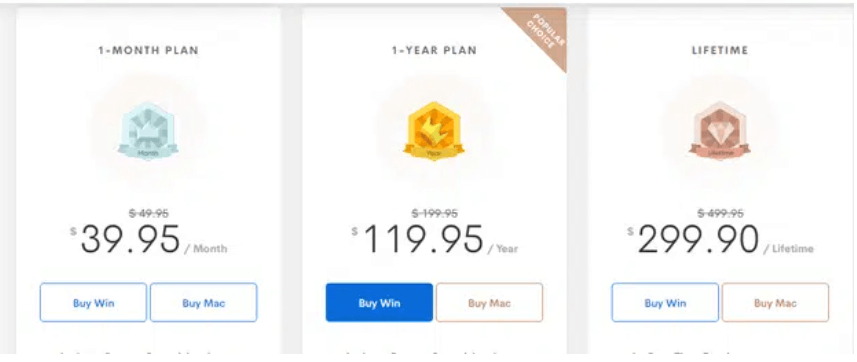This screenshot has width=857, height=362.
Task: Click the blue Month plan badge icon
Action: (148, 131)
